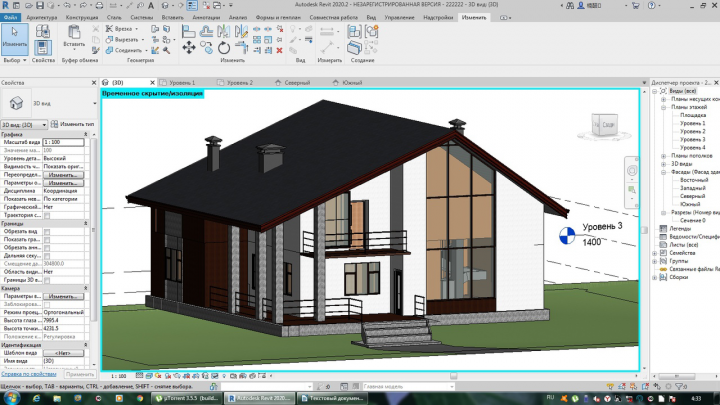Click the Measure between two references icon

pyautogui.click(x=327, y=31)
